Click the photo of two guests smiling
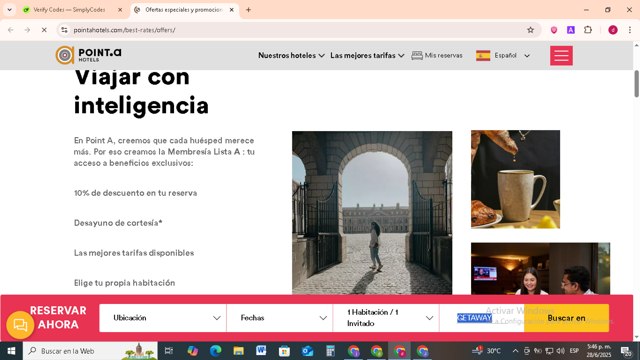The height and width of the screenshot is (360, 640). click(x=540, y=269)
